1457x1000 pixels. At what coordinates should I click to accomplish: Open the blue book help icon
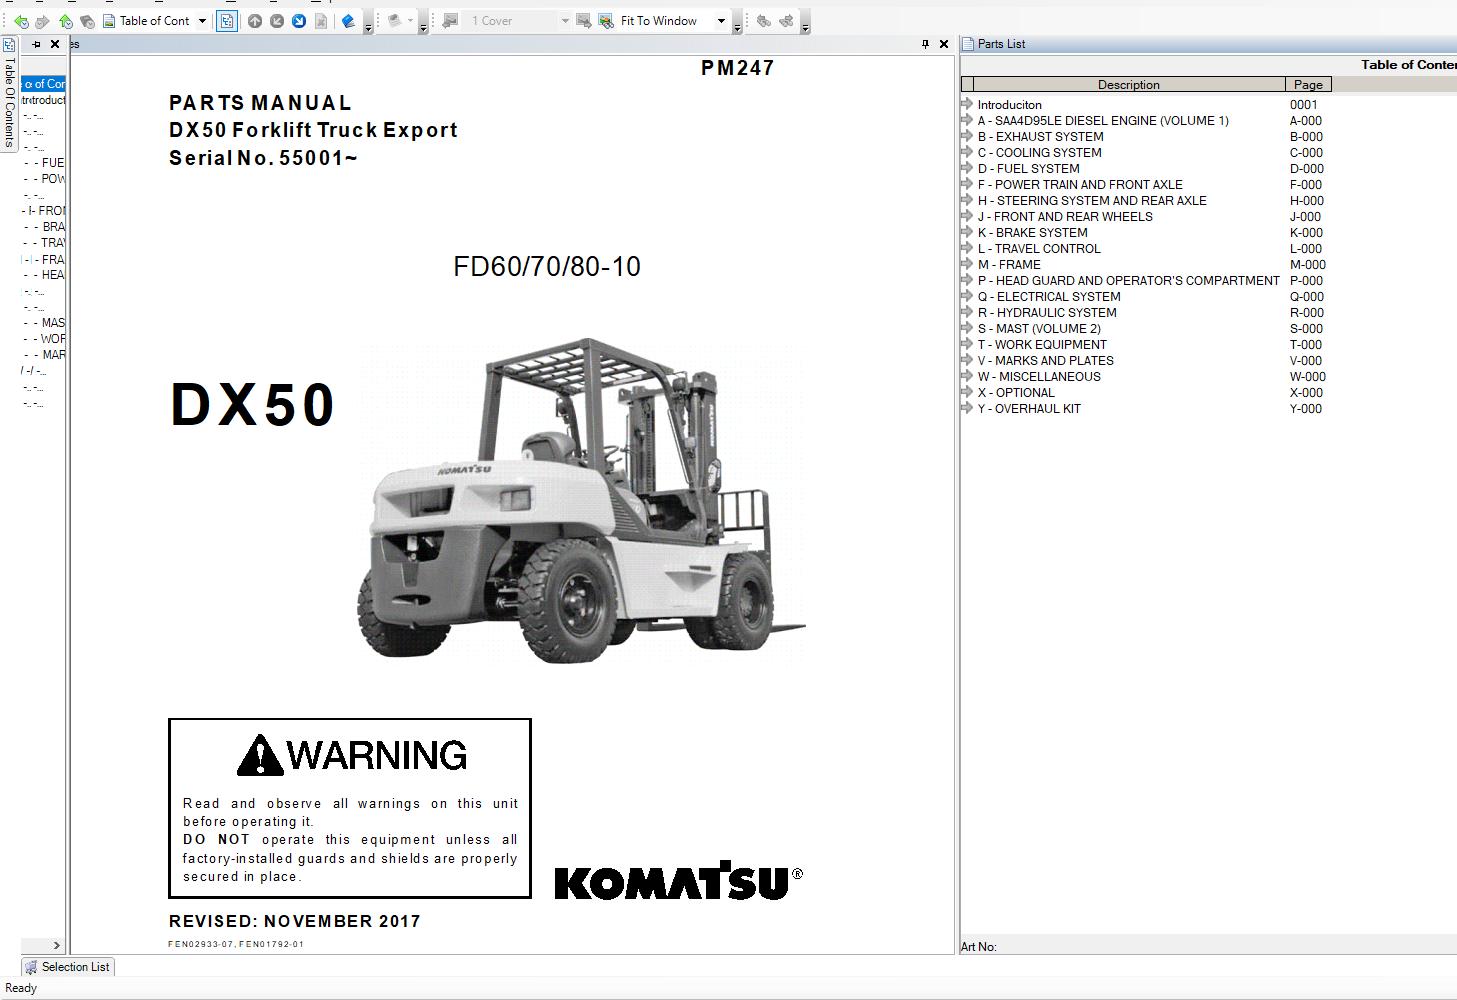click(x=347, y=20)
